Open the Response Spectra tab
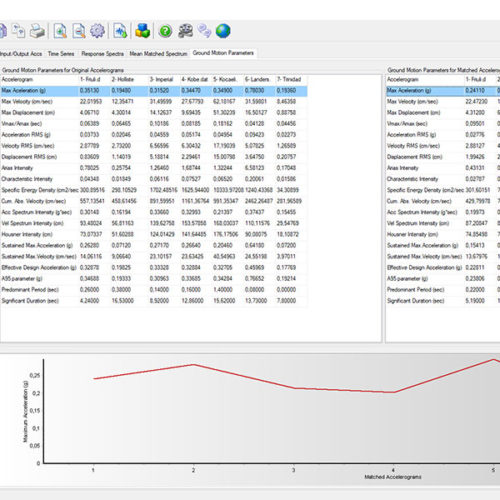The height and width of the screenshot is (500, 500). [x=102, y=54]
